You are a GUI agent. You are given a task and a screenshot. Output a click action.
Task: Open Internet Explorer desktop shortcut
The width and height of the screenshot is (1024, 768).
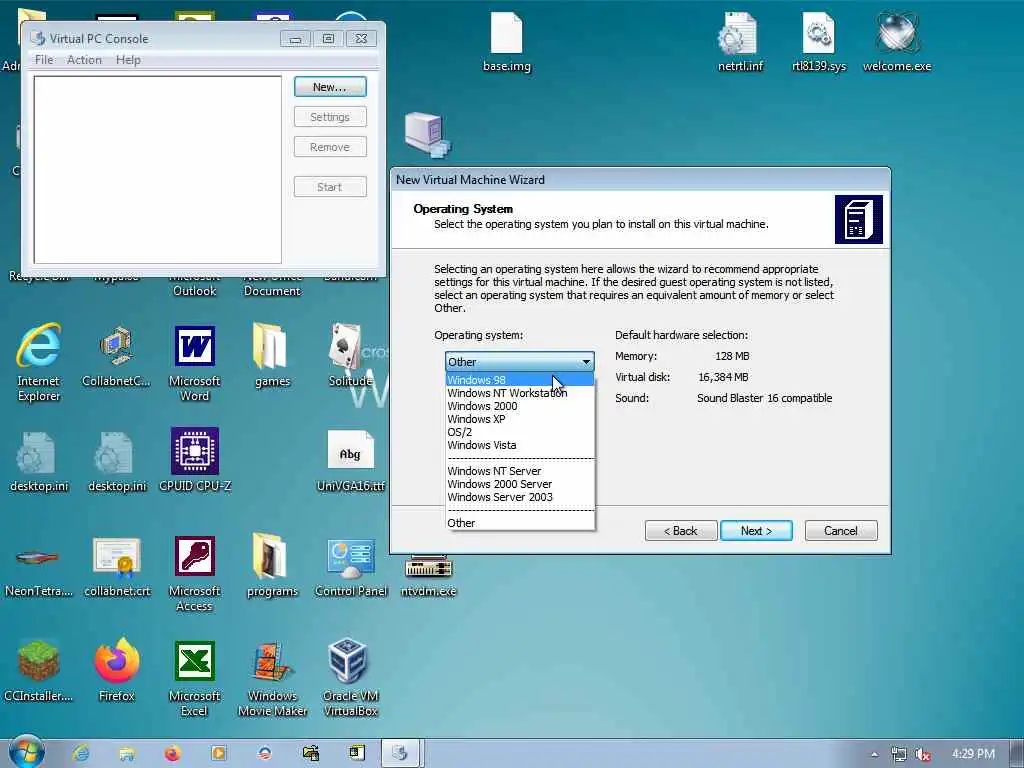click(x=39, y=362)
